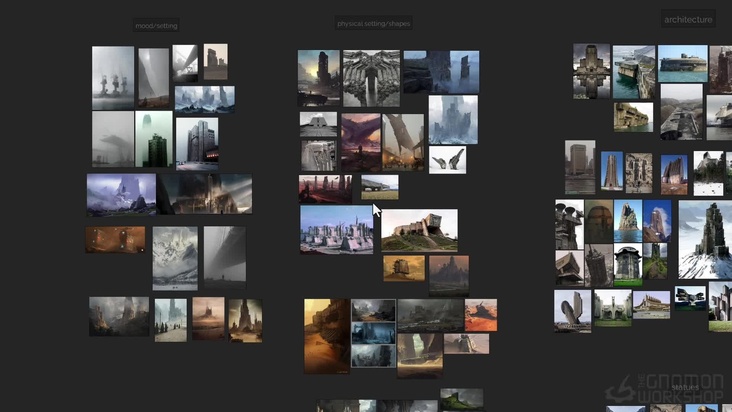
Task: Click image of giant leaning pillars
Action: pyautogui.click(x=403, y=142)
